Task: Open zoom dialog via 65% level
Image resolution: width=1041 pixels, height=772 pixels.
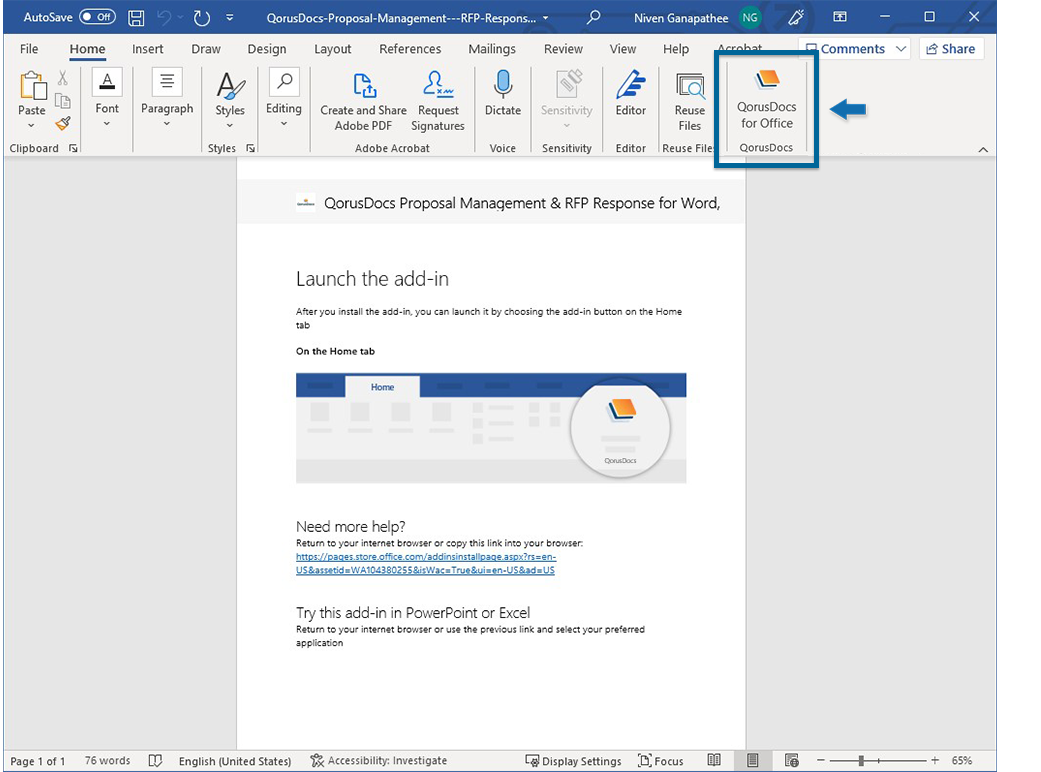Action: click(x=962, y=761)
